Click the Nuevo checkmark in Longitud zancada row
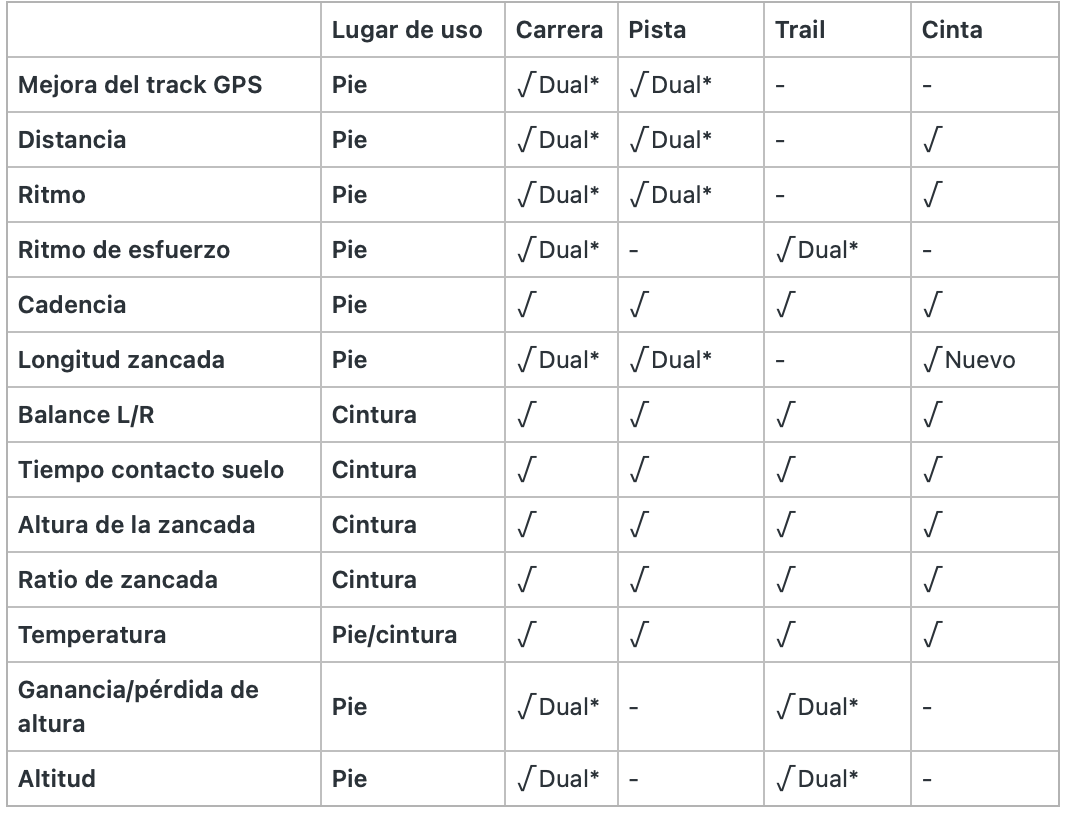 969,359
